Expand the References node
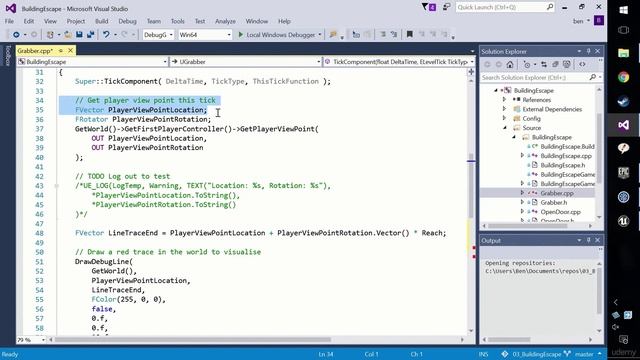Screen dimensions: 640x360 tap(504, 100)
